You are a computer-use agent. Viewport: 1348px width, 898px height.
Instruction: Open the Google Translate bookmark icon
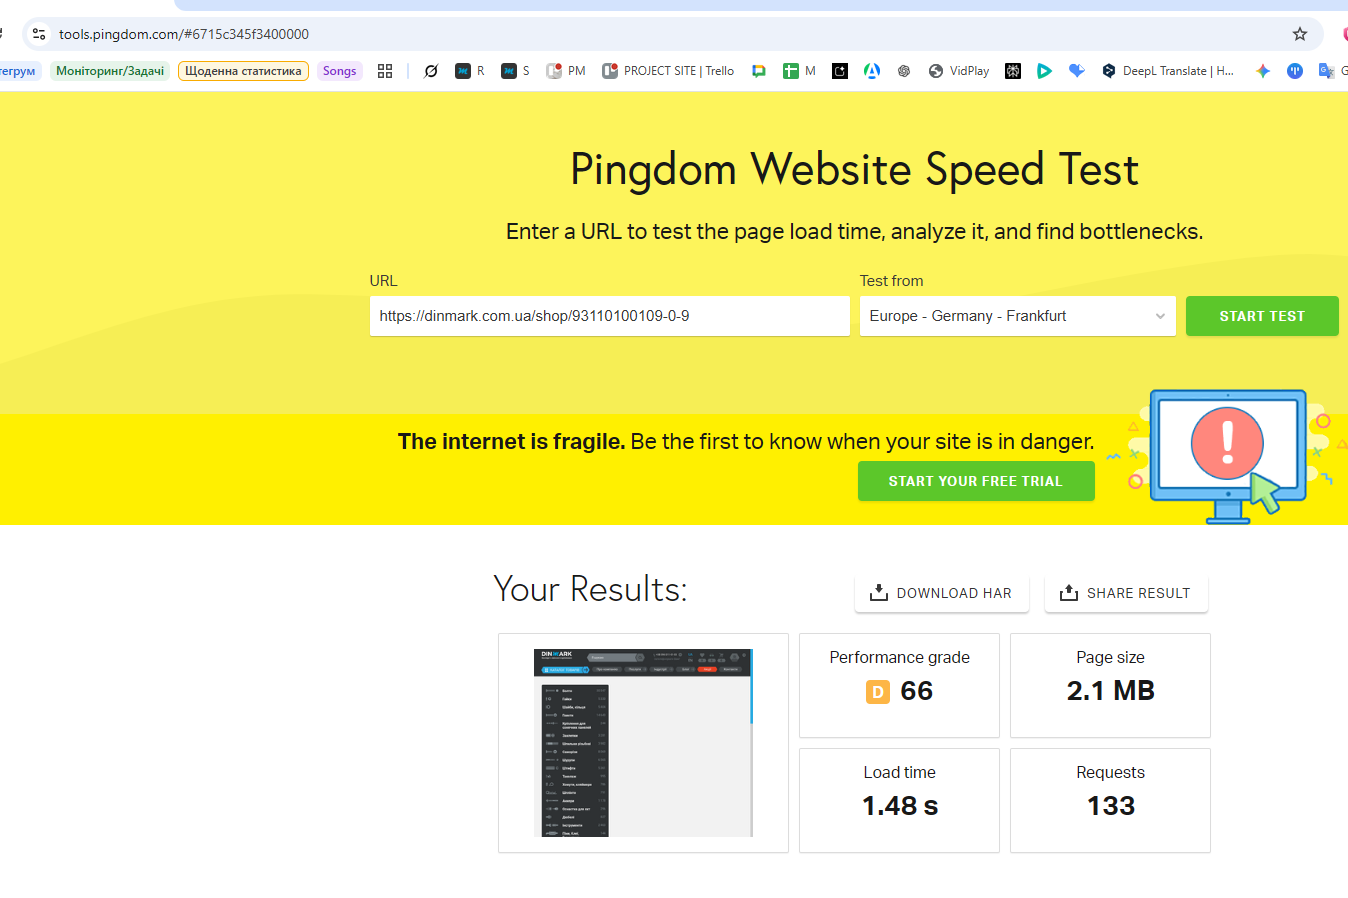click(1327, 71)
